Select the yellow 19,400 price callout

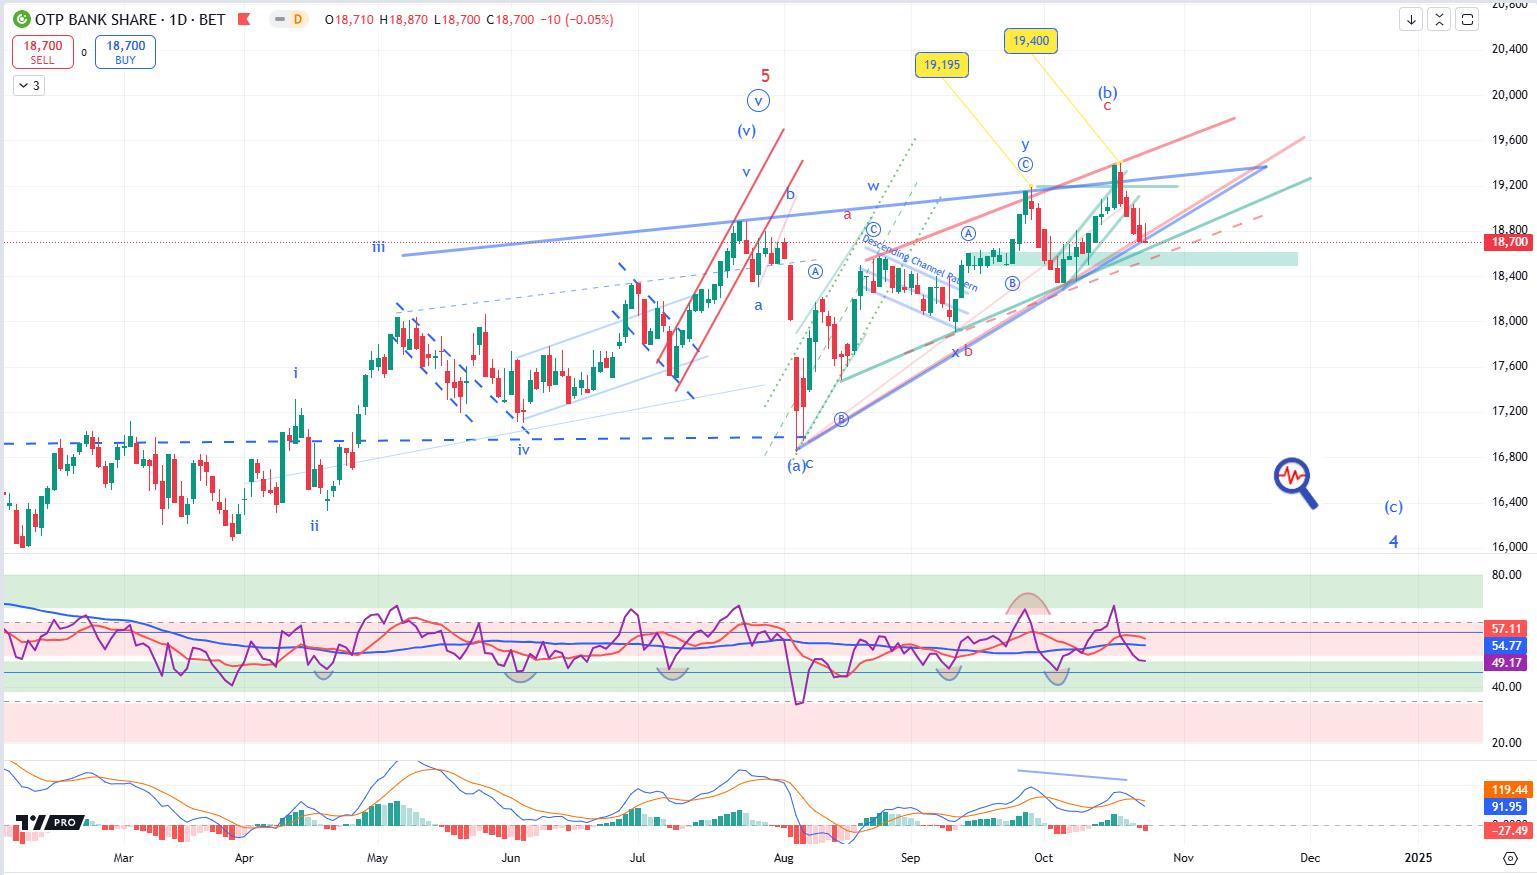[x=1030, y=41]
